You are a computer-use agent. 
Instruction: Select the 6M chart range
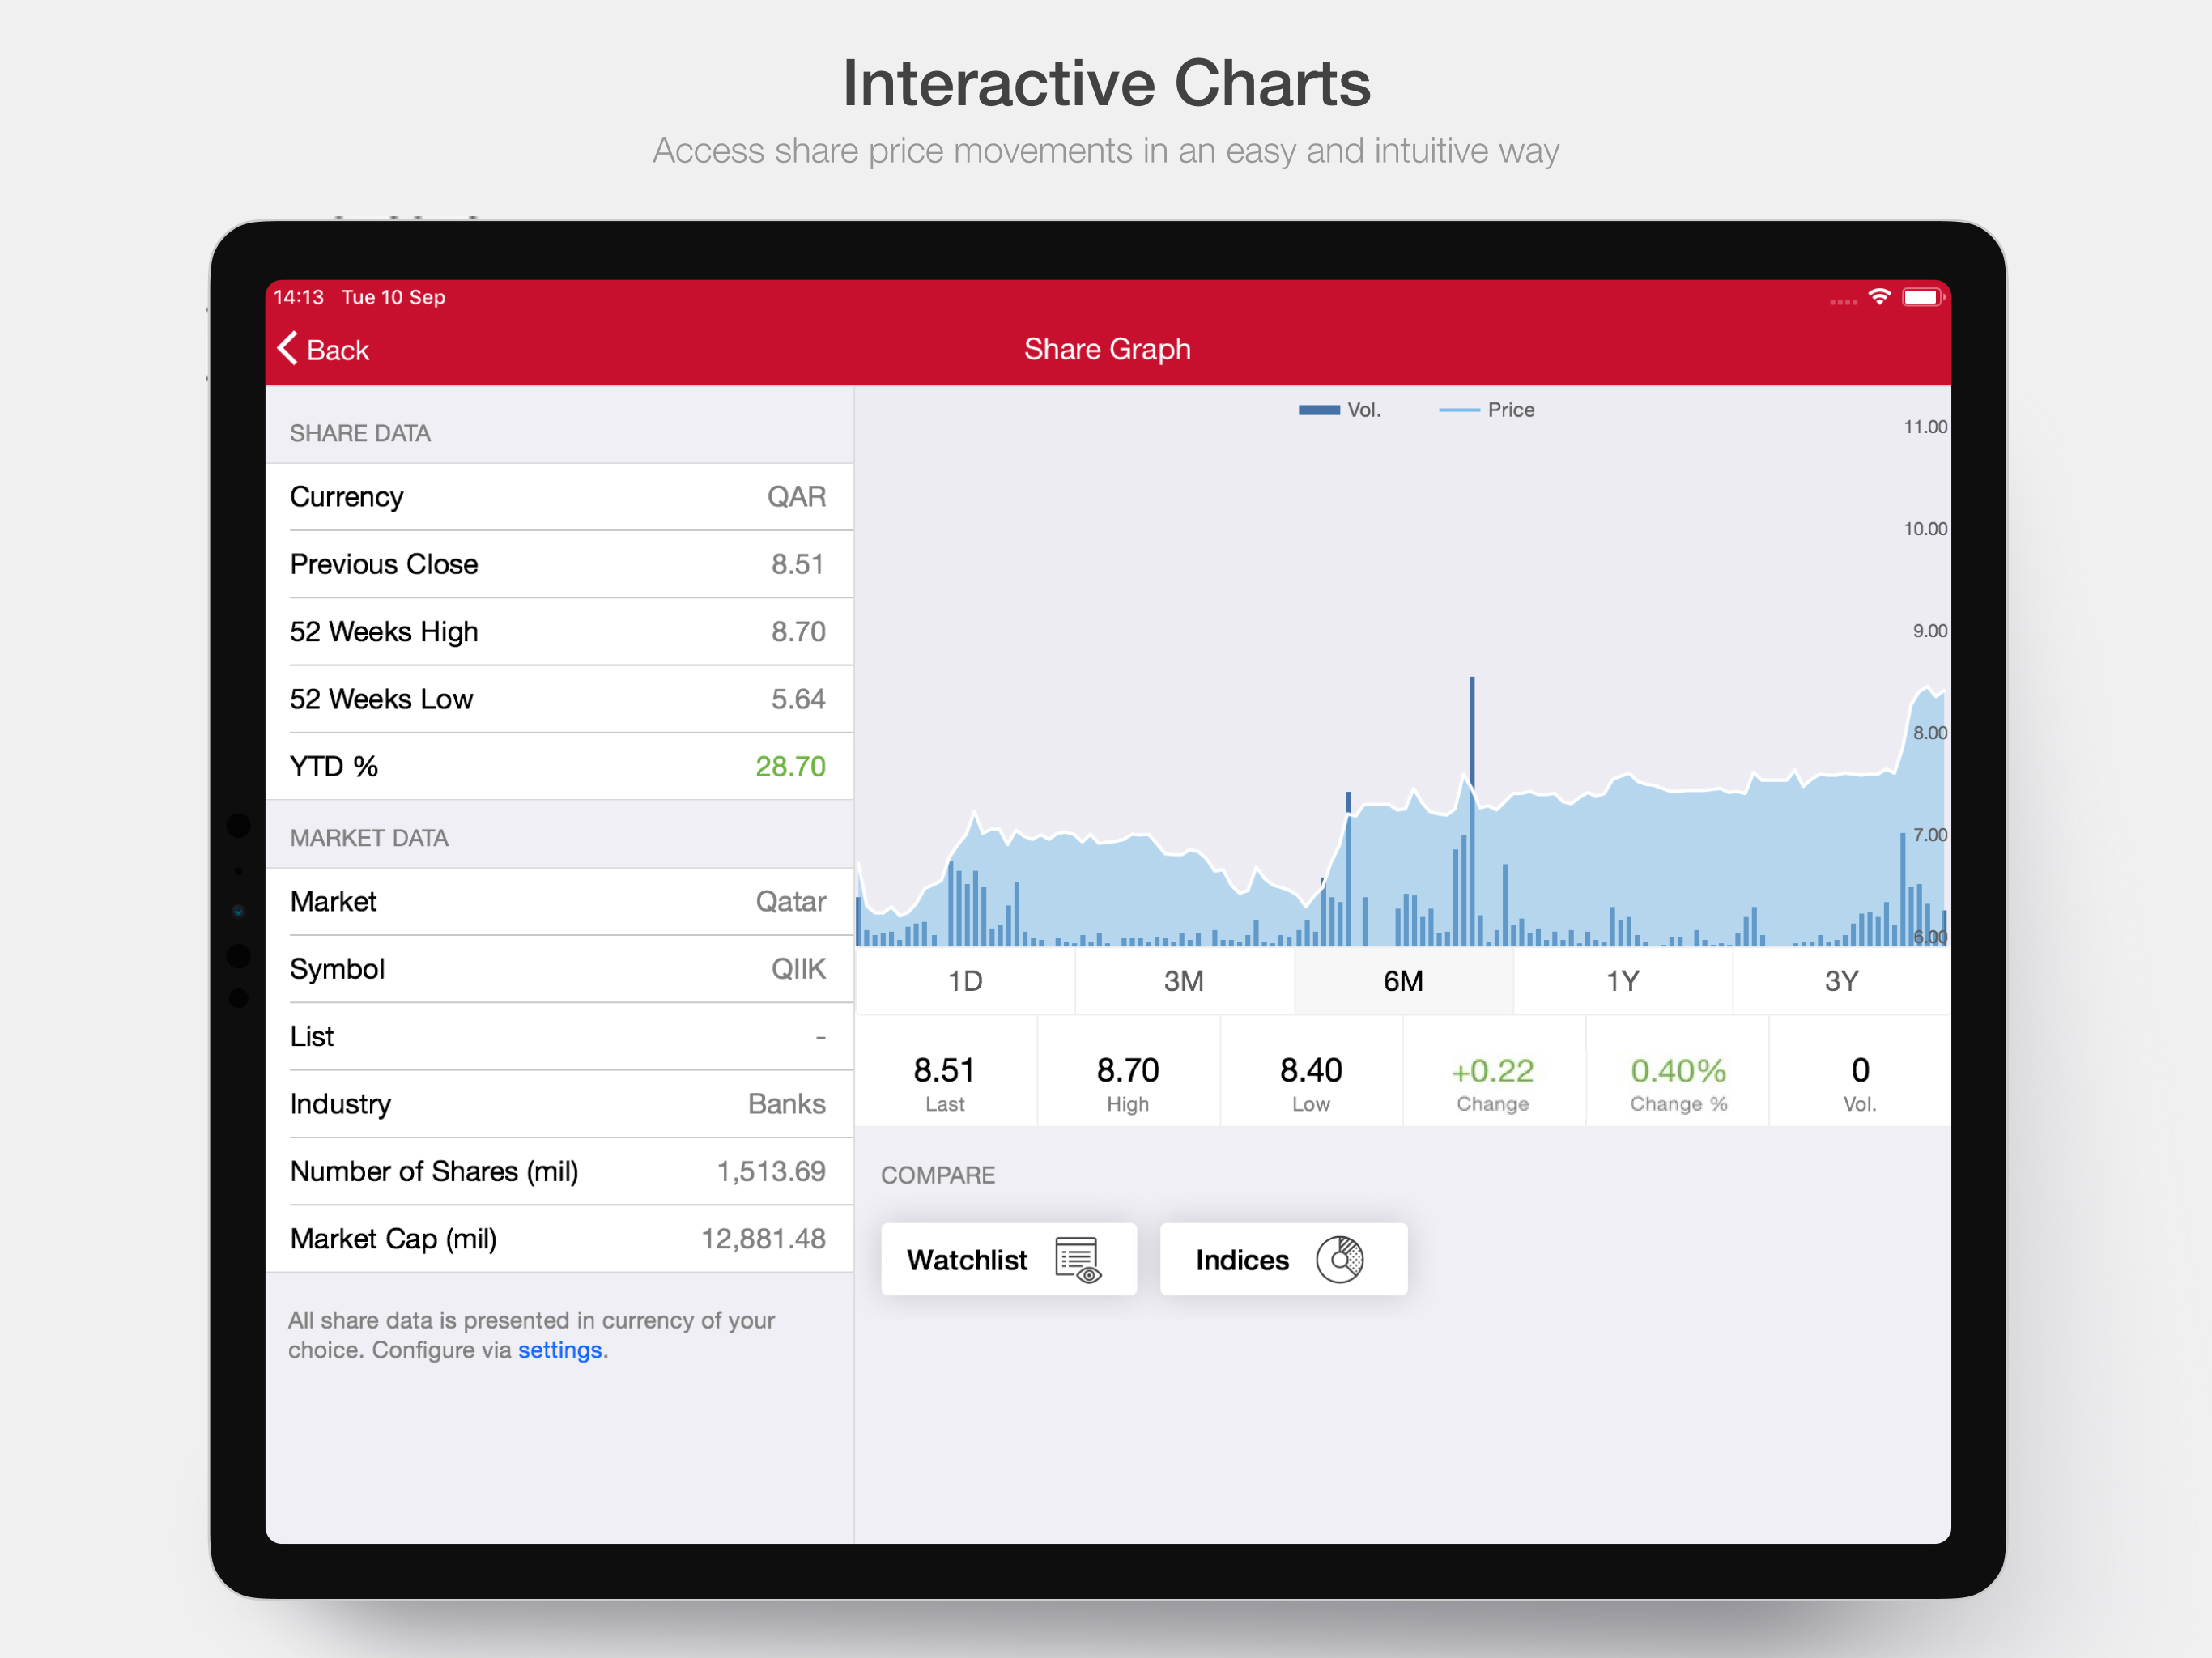(x=1403, y=981)
